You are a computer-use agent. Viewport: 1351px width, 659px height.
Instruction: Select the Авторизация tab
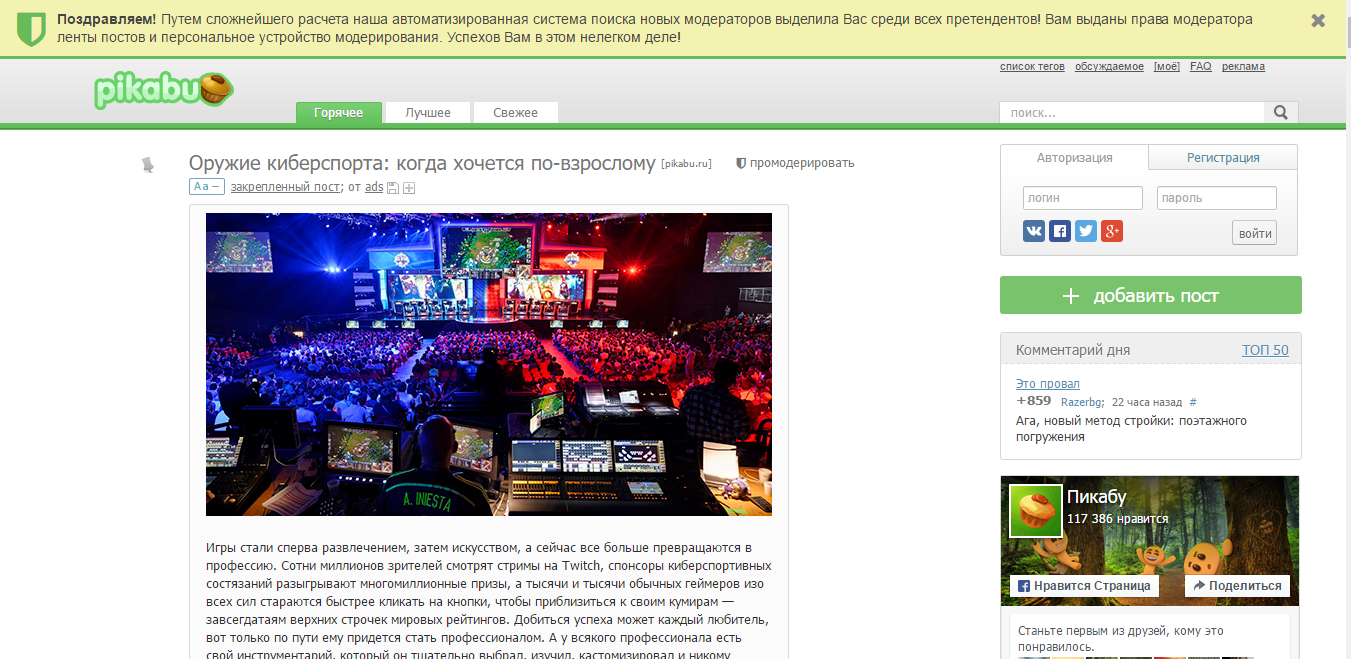coord(1074,158)
